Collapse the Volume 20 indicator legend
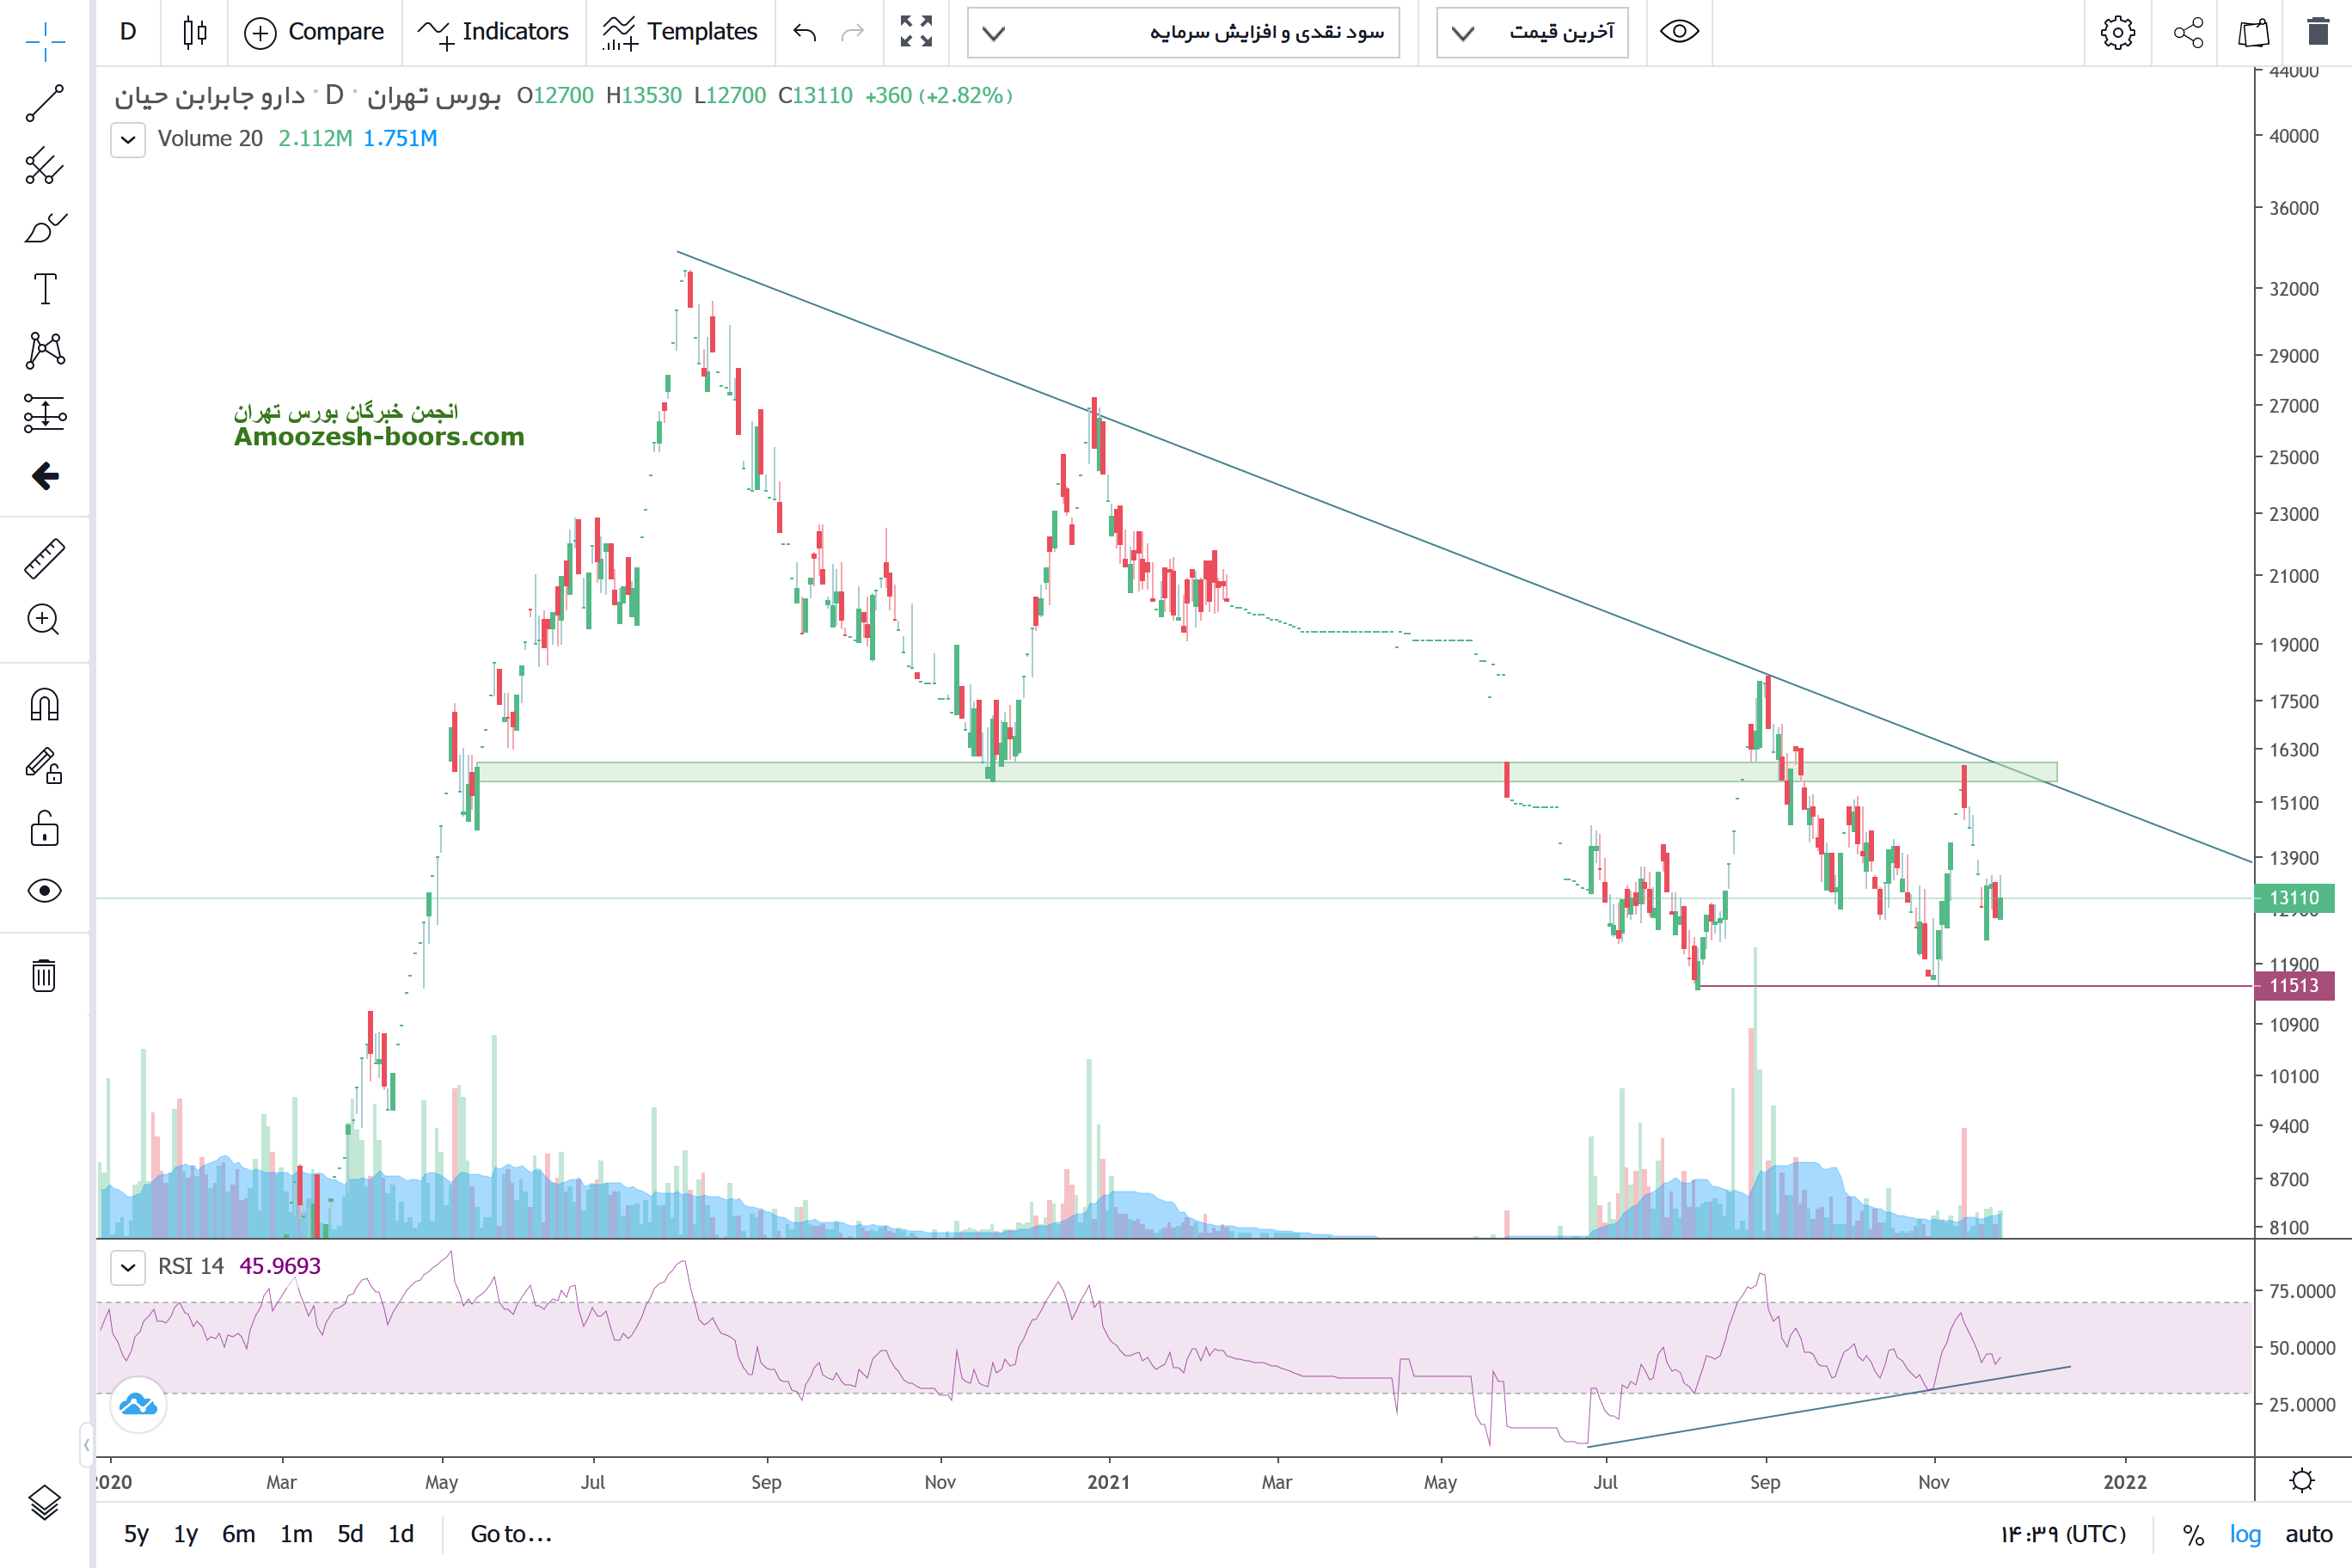Image resolution: width=2352 pixels, height=1568 pixels. click(x=128, y=139)
